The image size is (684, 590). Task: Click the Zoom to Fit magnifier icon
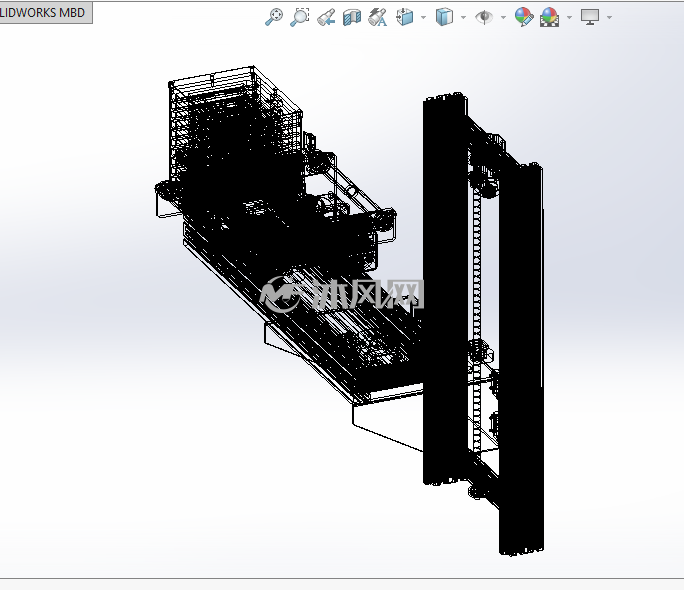(274, 17)
